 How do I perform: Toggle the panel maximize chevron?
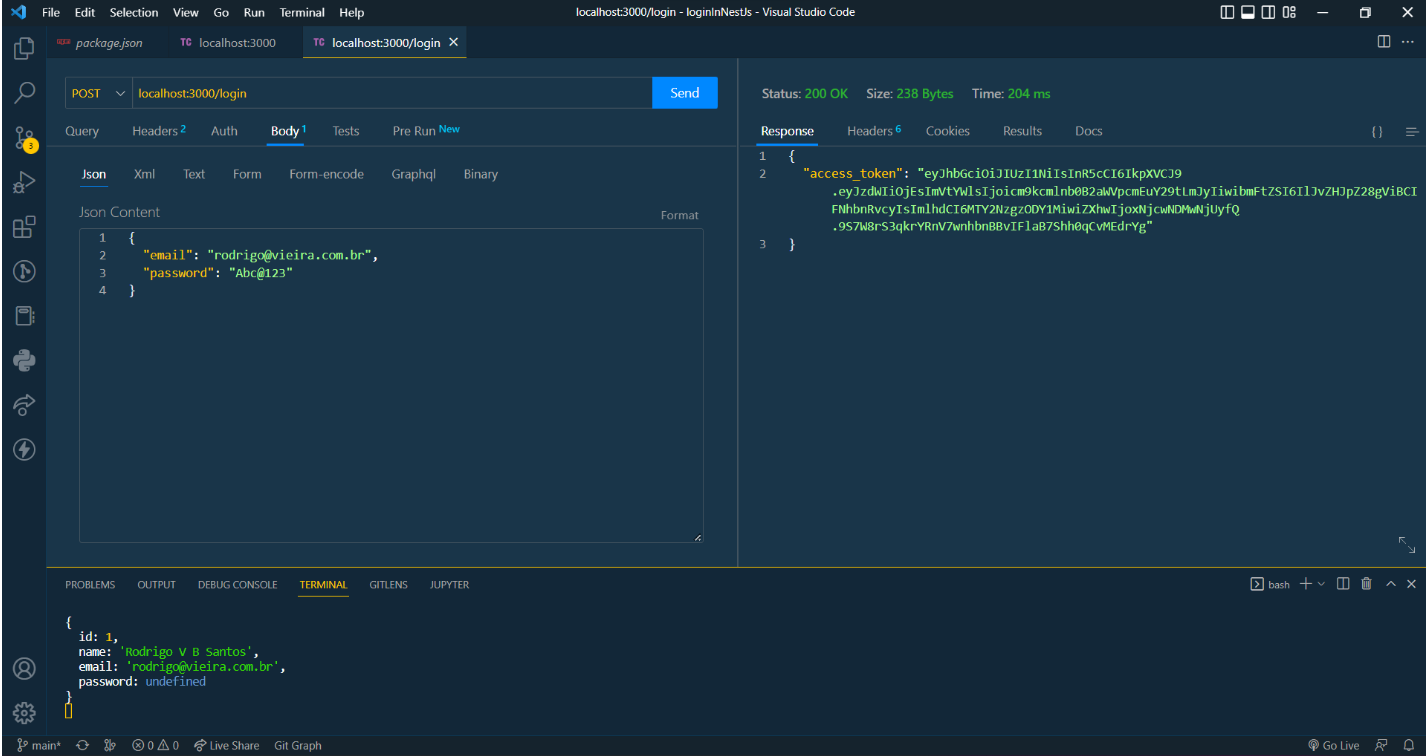point(1390,584)
